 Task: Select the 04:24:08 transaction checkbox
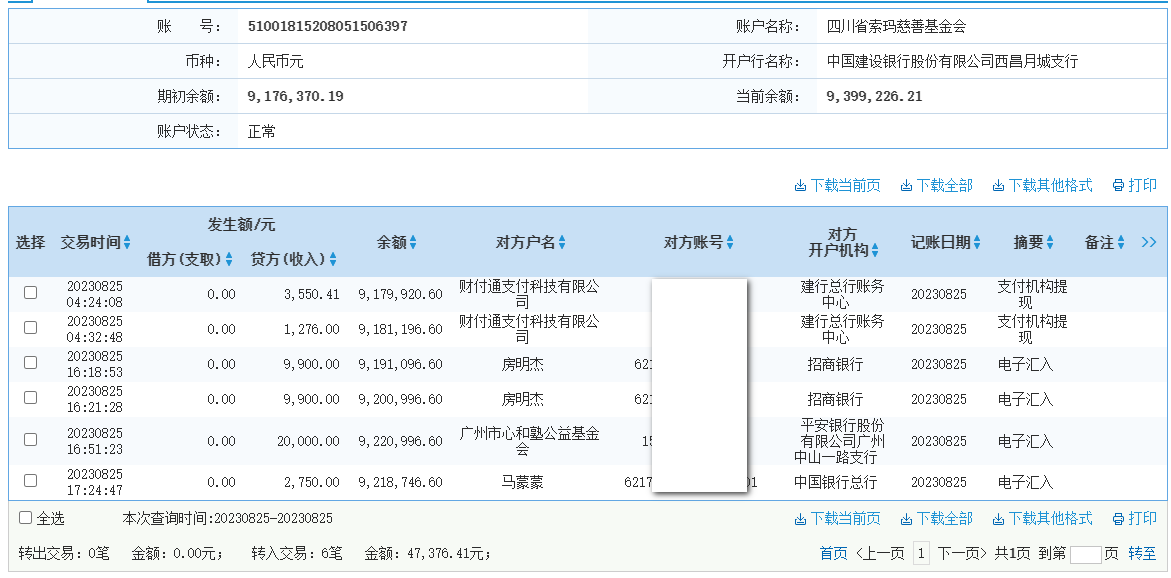pos(31,293)
